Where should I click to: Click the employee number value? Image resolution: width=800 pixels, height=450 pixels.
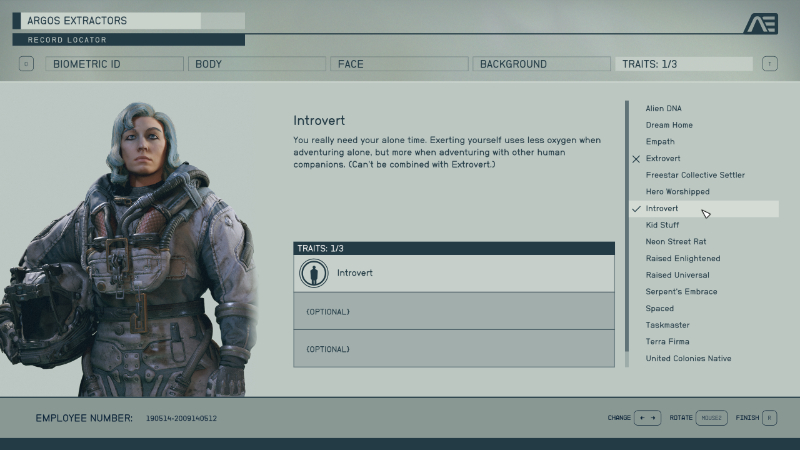click(x=181, y=418)
